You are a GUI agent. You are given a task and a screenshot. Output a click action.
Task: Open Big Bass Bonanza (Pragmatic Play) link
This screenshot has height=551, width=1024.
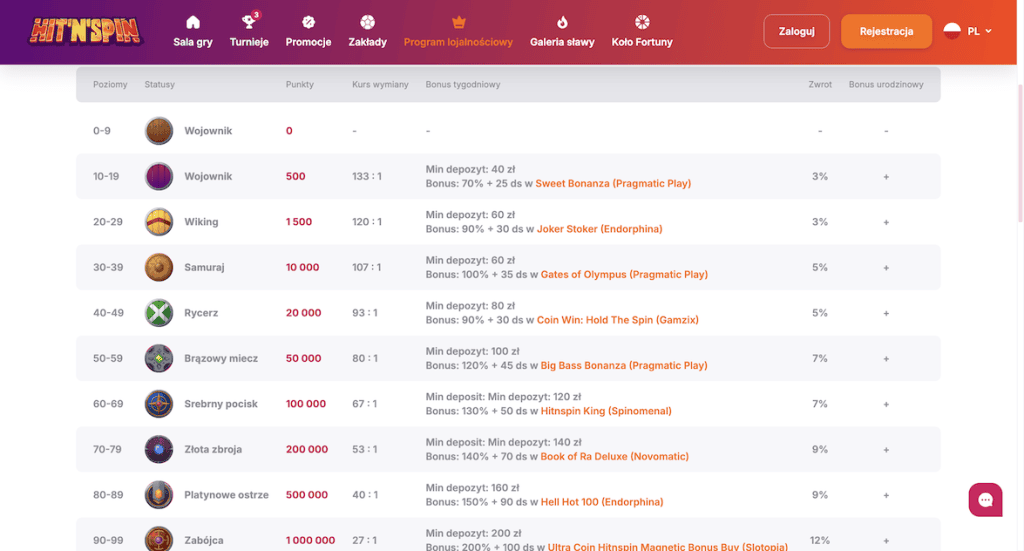coord(624,366)
